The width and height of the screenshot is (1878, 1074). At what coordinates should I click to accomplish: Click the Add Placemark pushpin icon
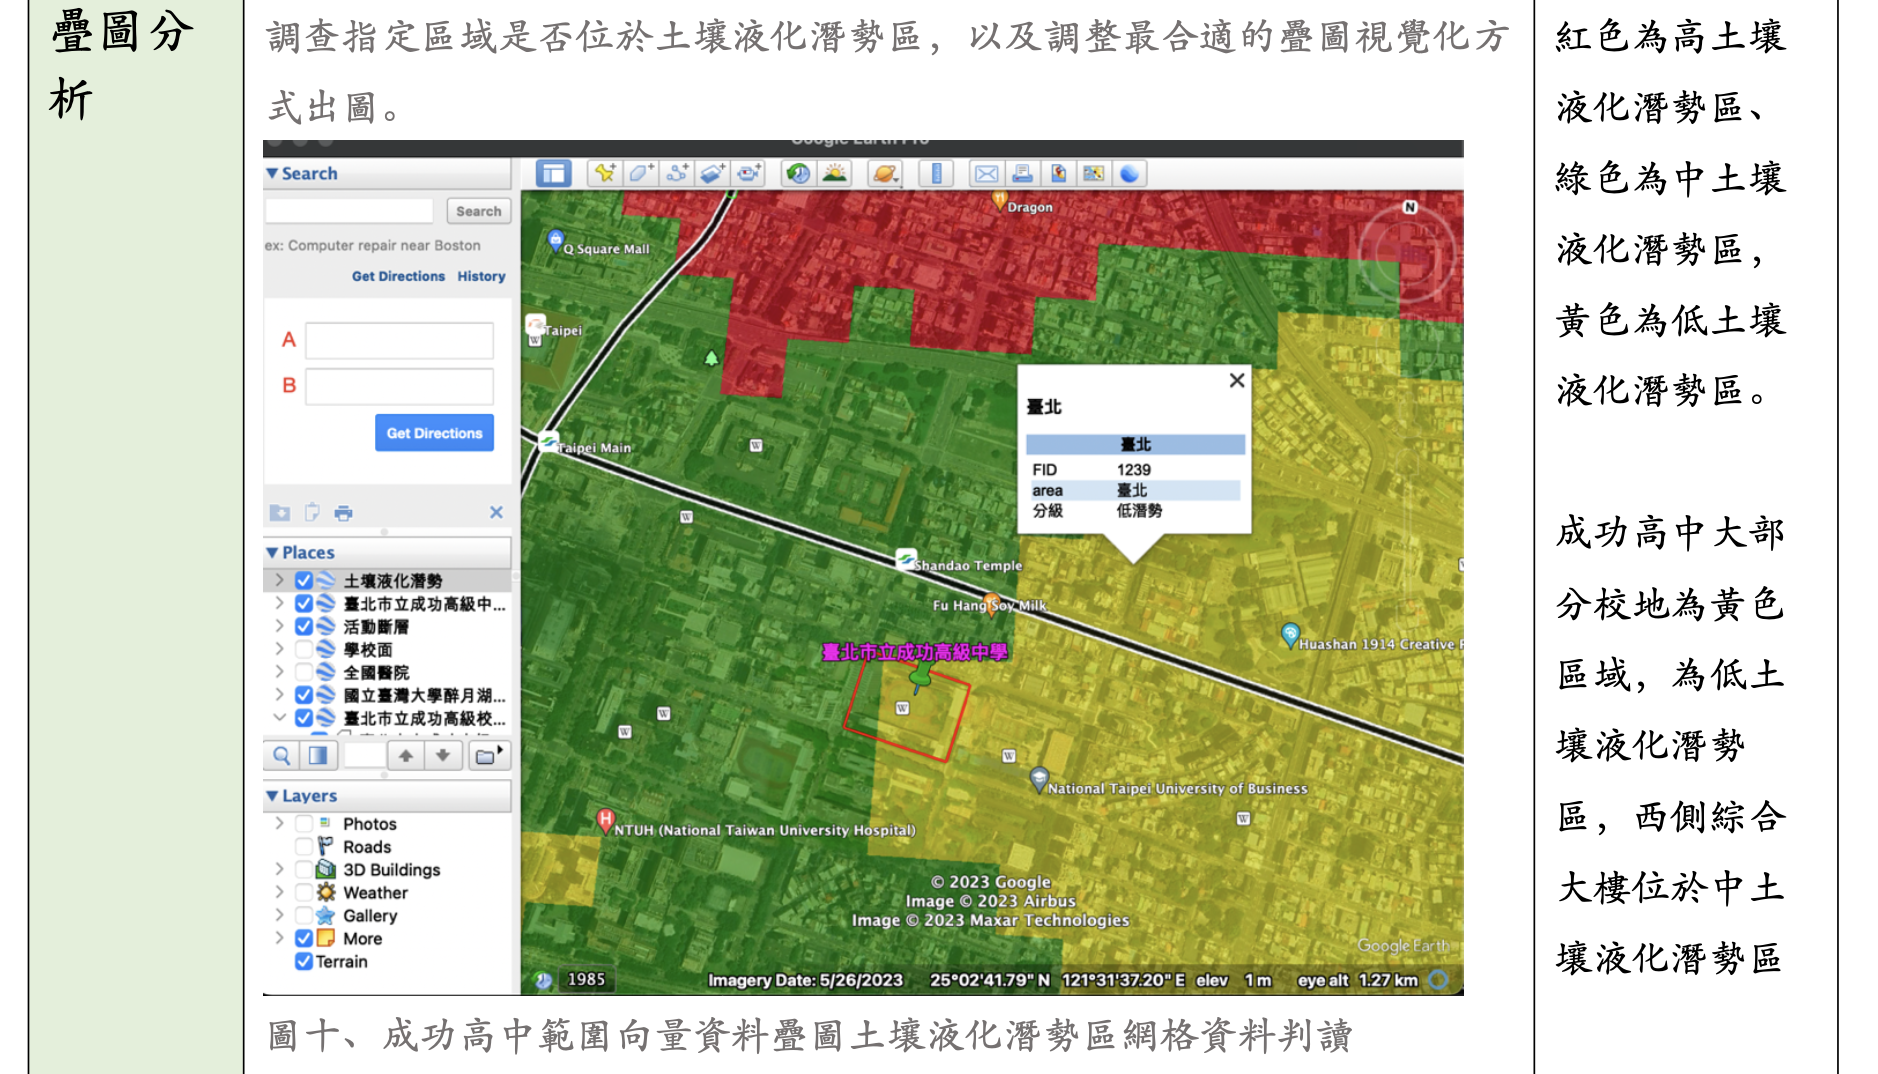[604, 174]
